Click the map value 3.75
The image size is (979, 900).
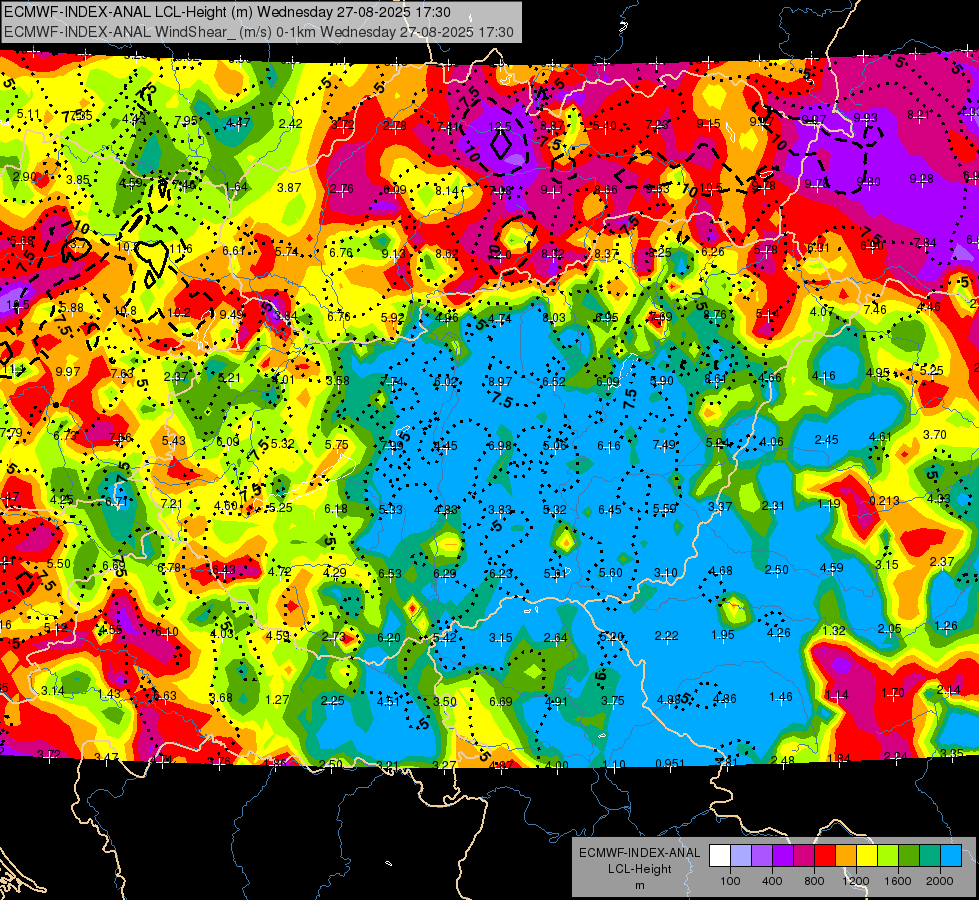(x=612, y=700)
